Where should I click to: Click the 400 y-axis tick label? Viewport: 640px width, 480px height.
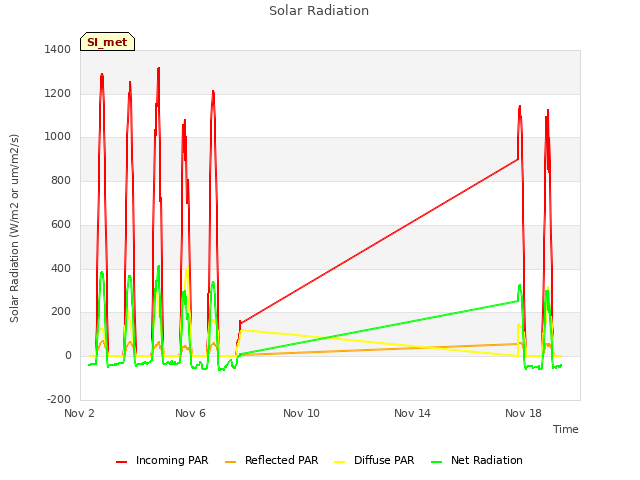click(x=61, y=268)
